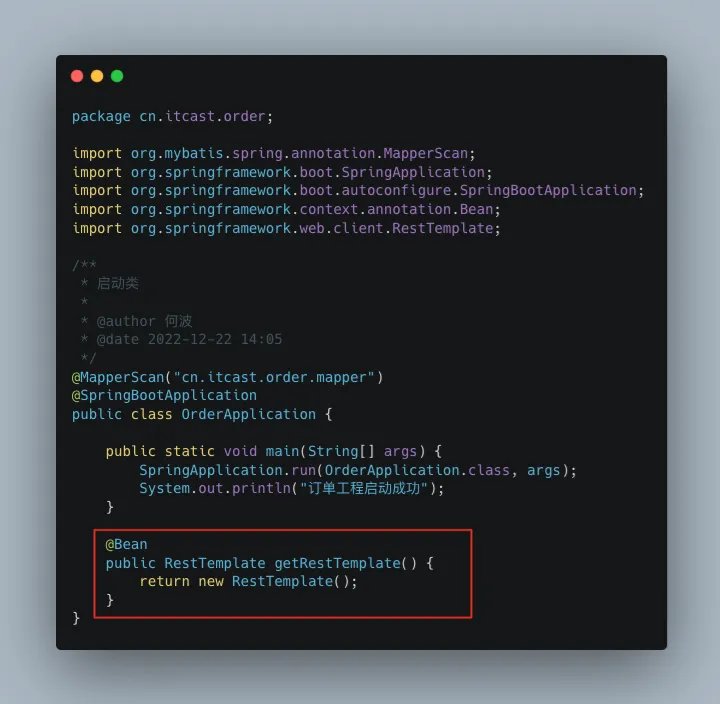Click the yellow minimize dot
Viewport: 720px width, 704px height.
pos(97,76)
